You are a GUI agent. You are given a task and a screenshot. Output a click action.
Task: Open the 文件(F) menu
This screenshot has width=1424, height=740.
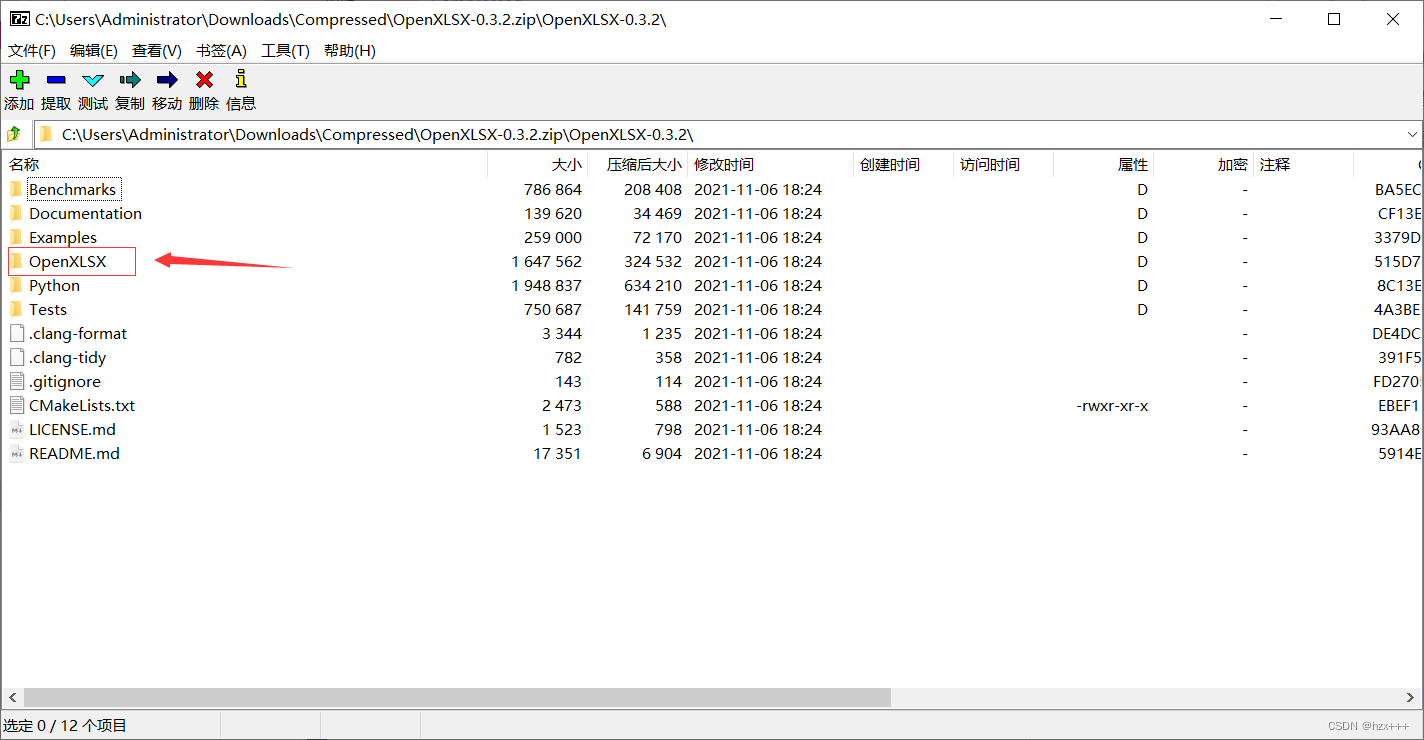pos(31,50)
